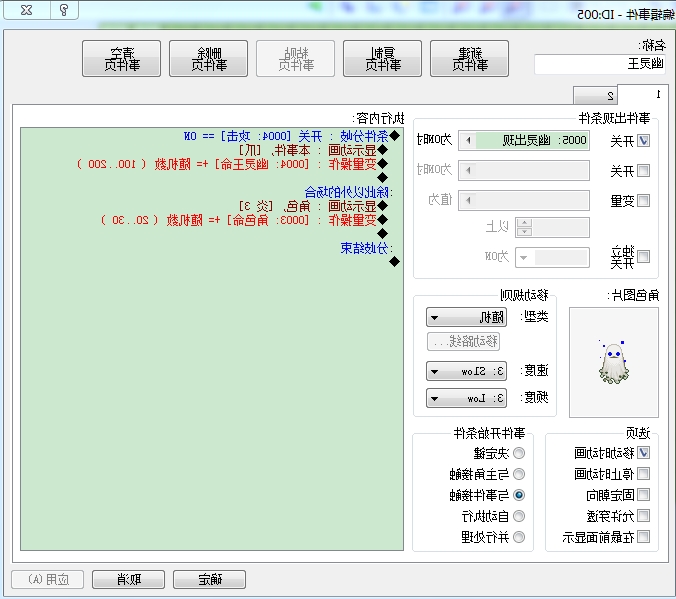Screen dimensions: 676x599
Task: Select the 除此以外的场合 line
Action: pos(348,192)
